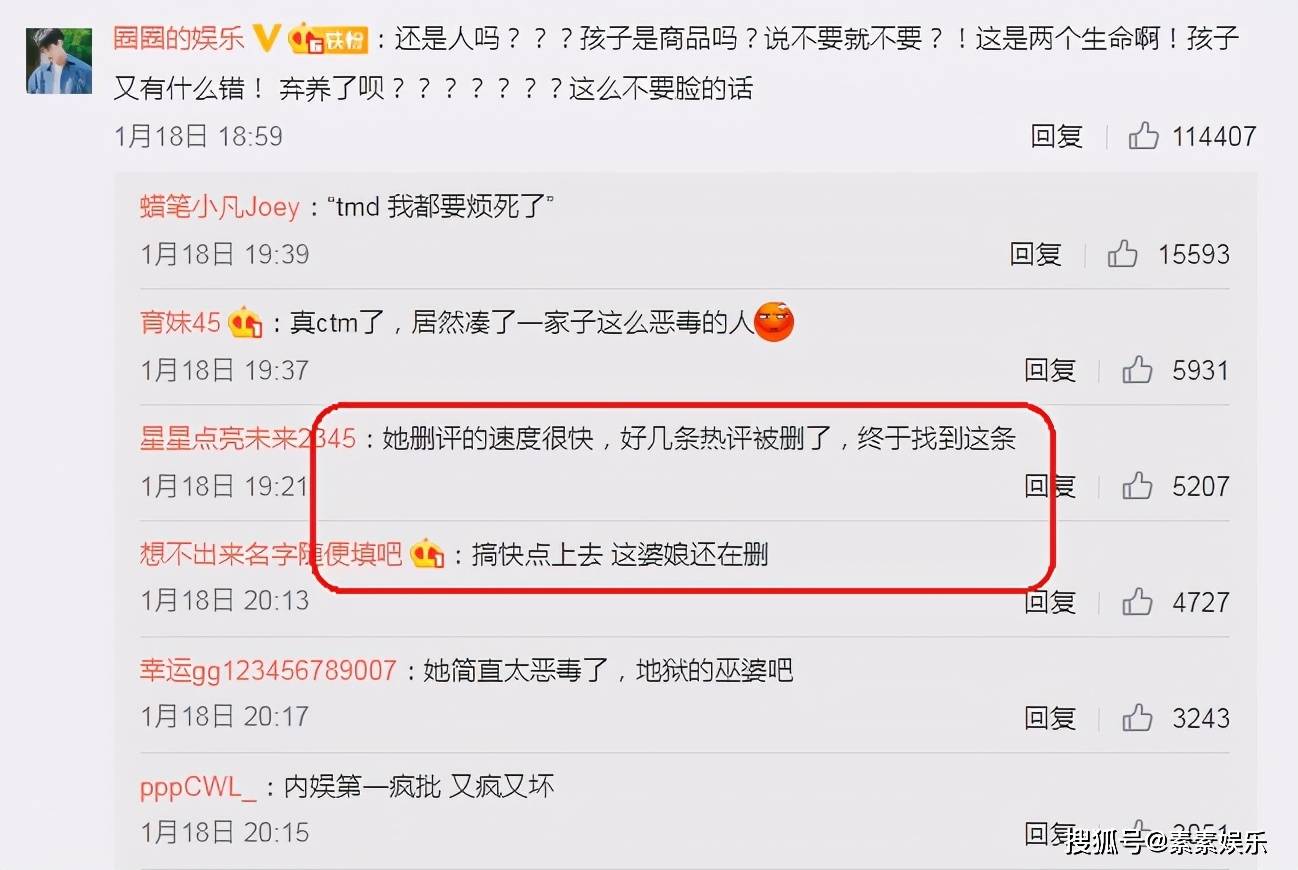
Task: Like the main comment with 114407 likes
Action: click(x=1143, y=135)
